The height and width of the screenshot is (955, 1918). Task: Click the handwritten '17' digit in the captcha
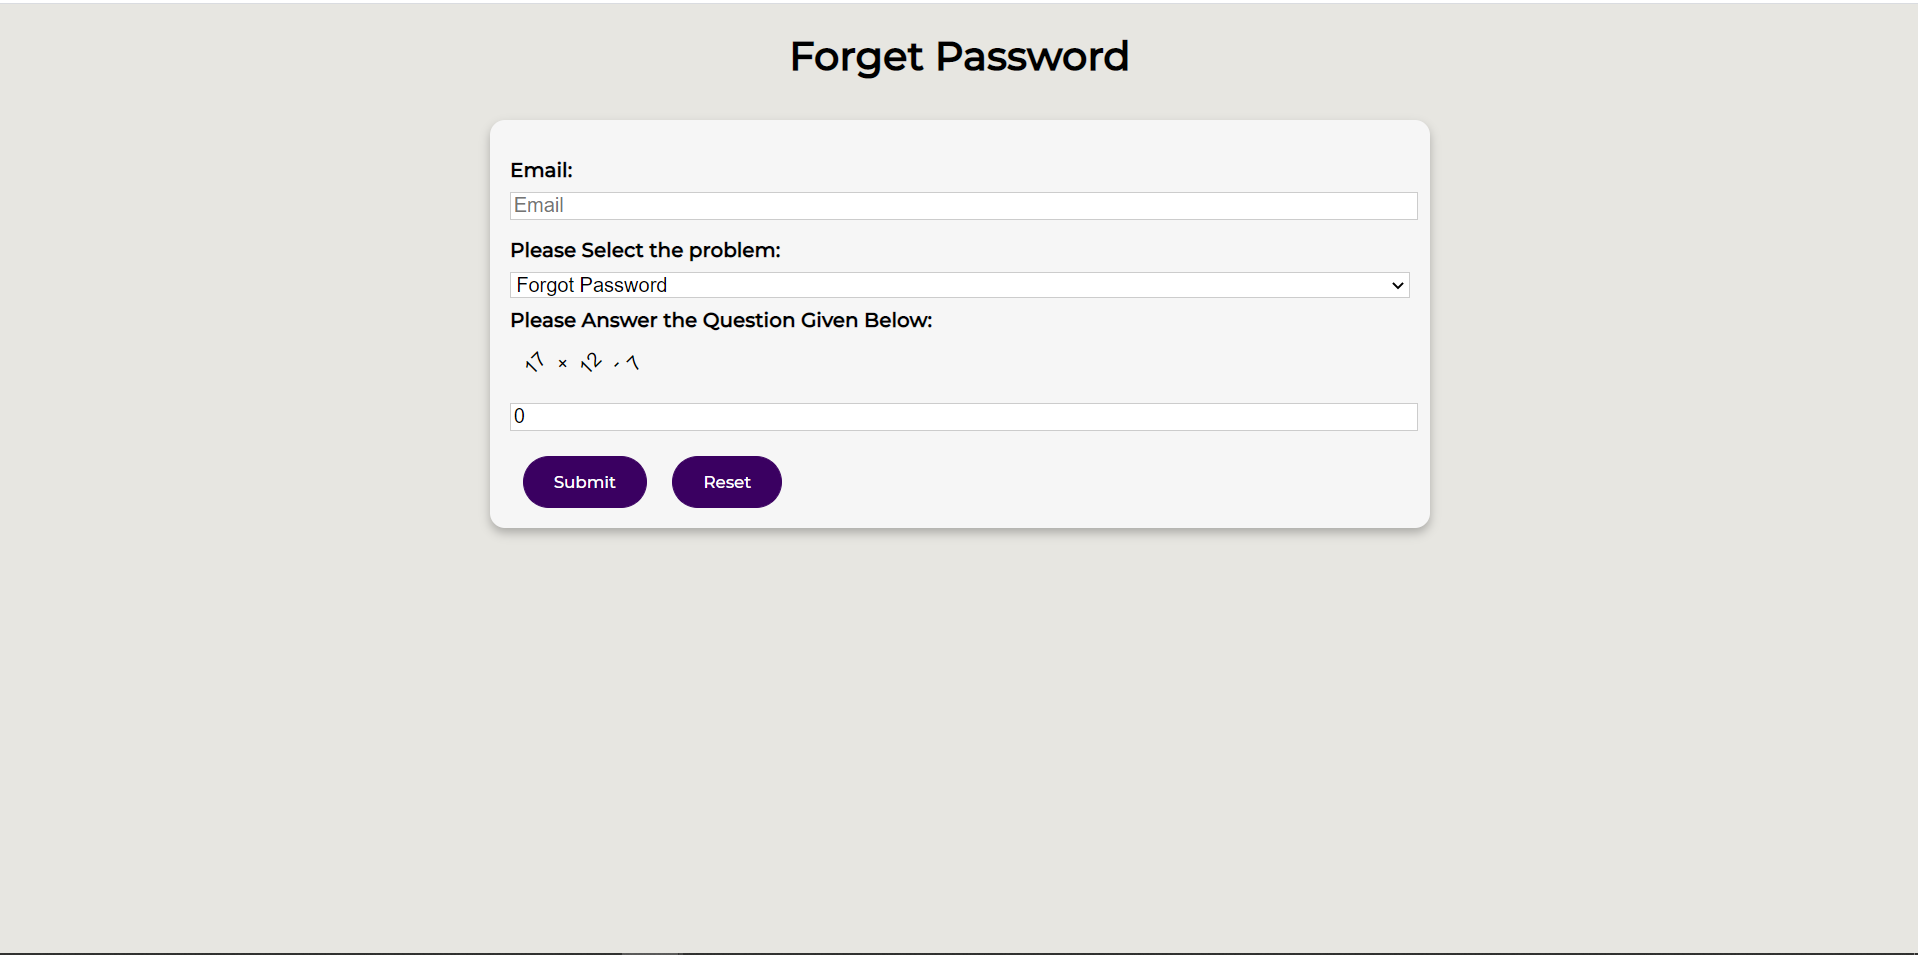[x=534, y=362]
